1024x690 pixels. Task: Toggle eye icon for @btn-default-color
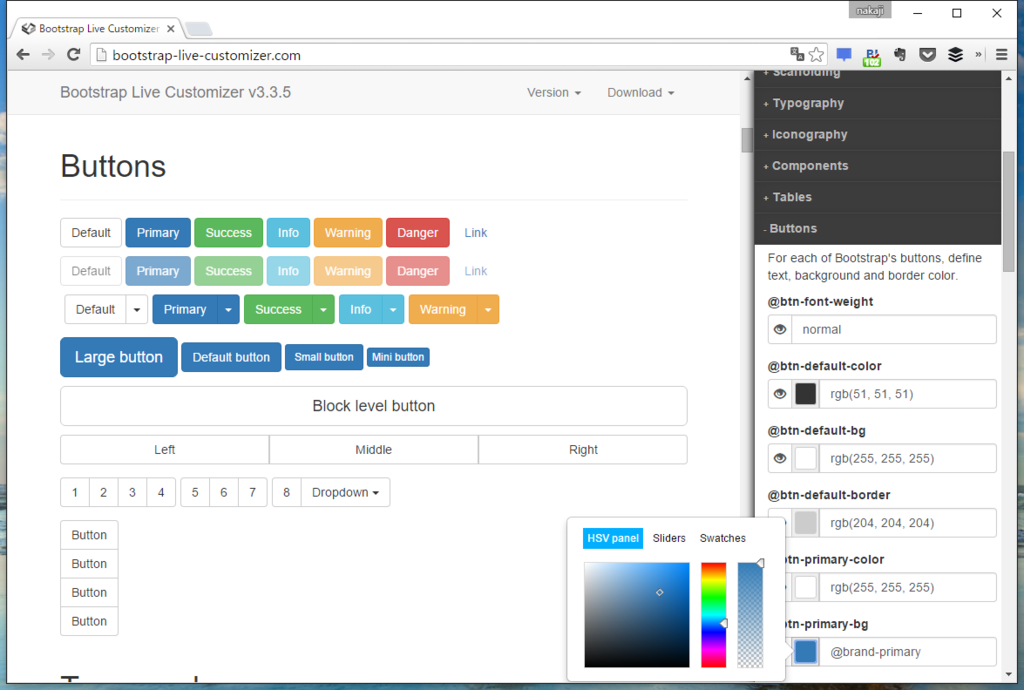[780, 394]
